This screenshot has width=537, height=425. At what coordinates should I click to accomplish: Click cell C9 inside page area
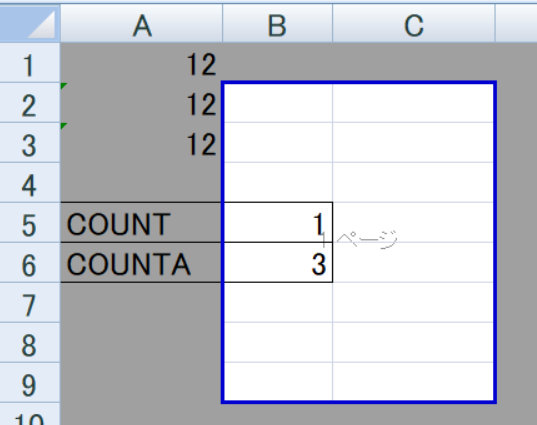pos(413,382)
